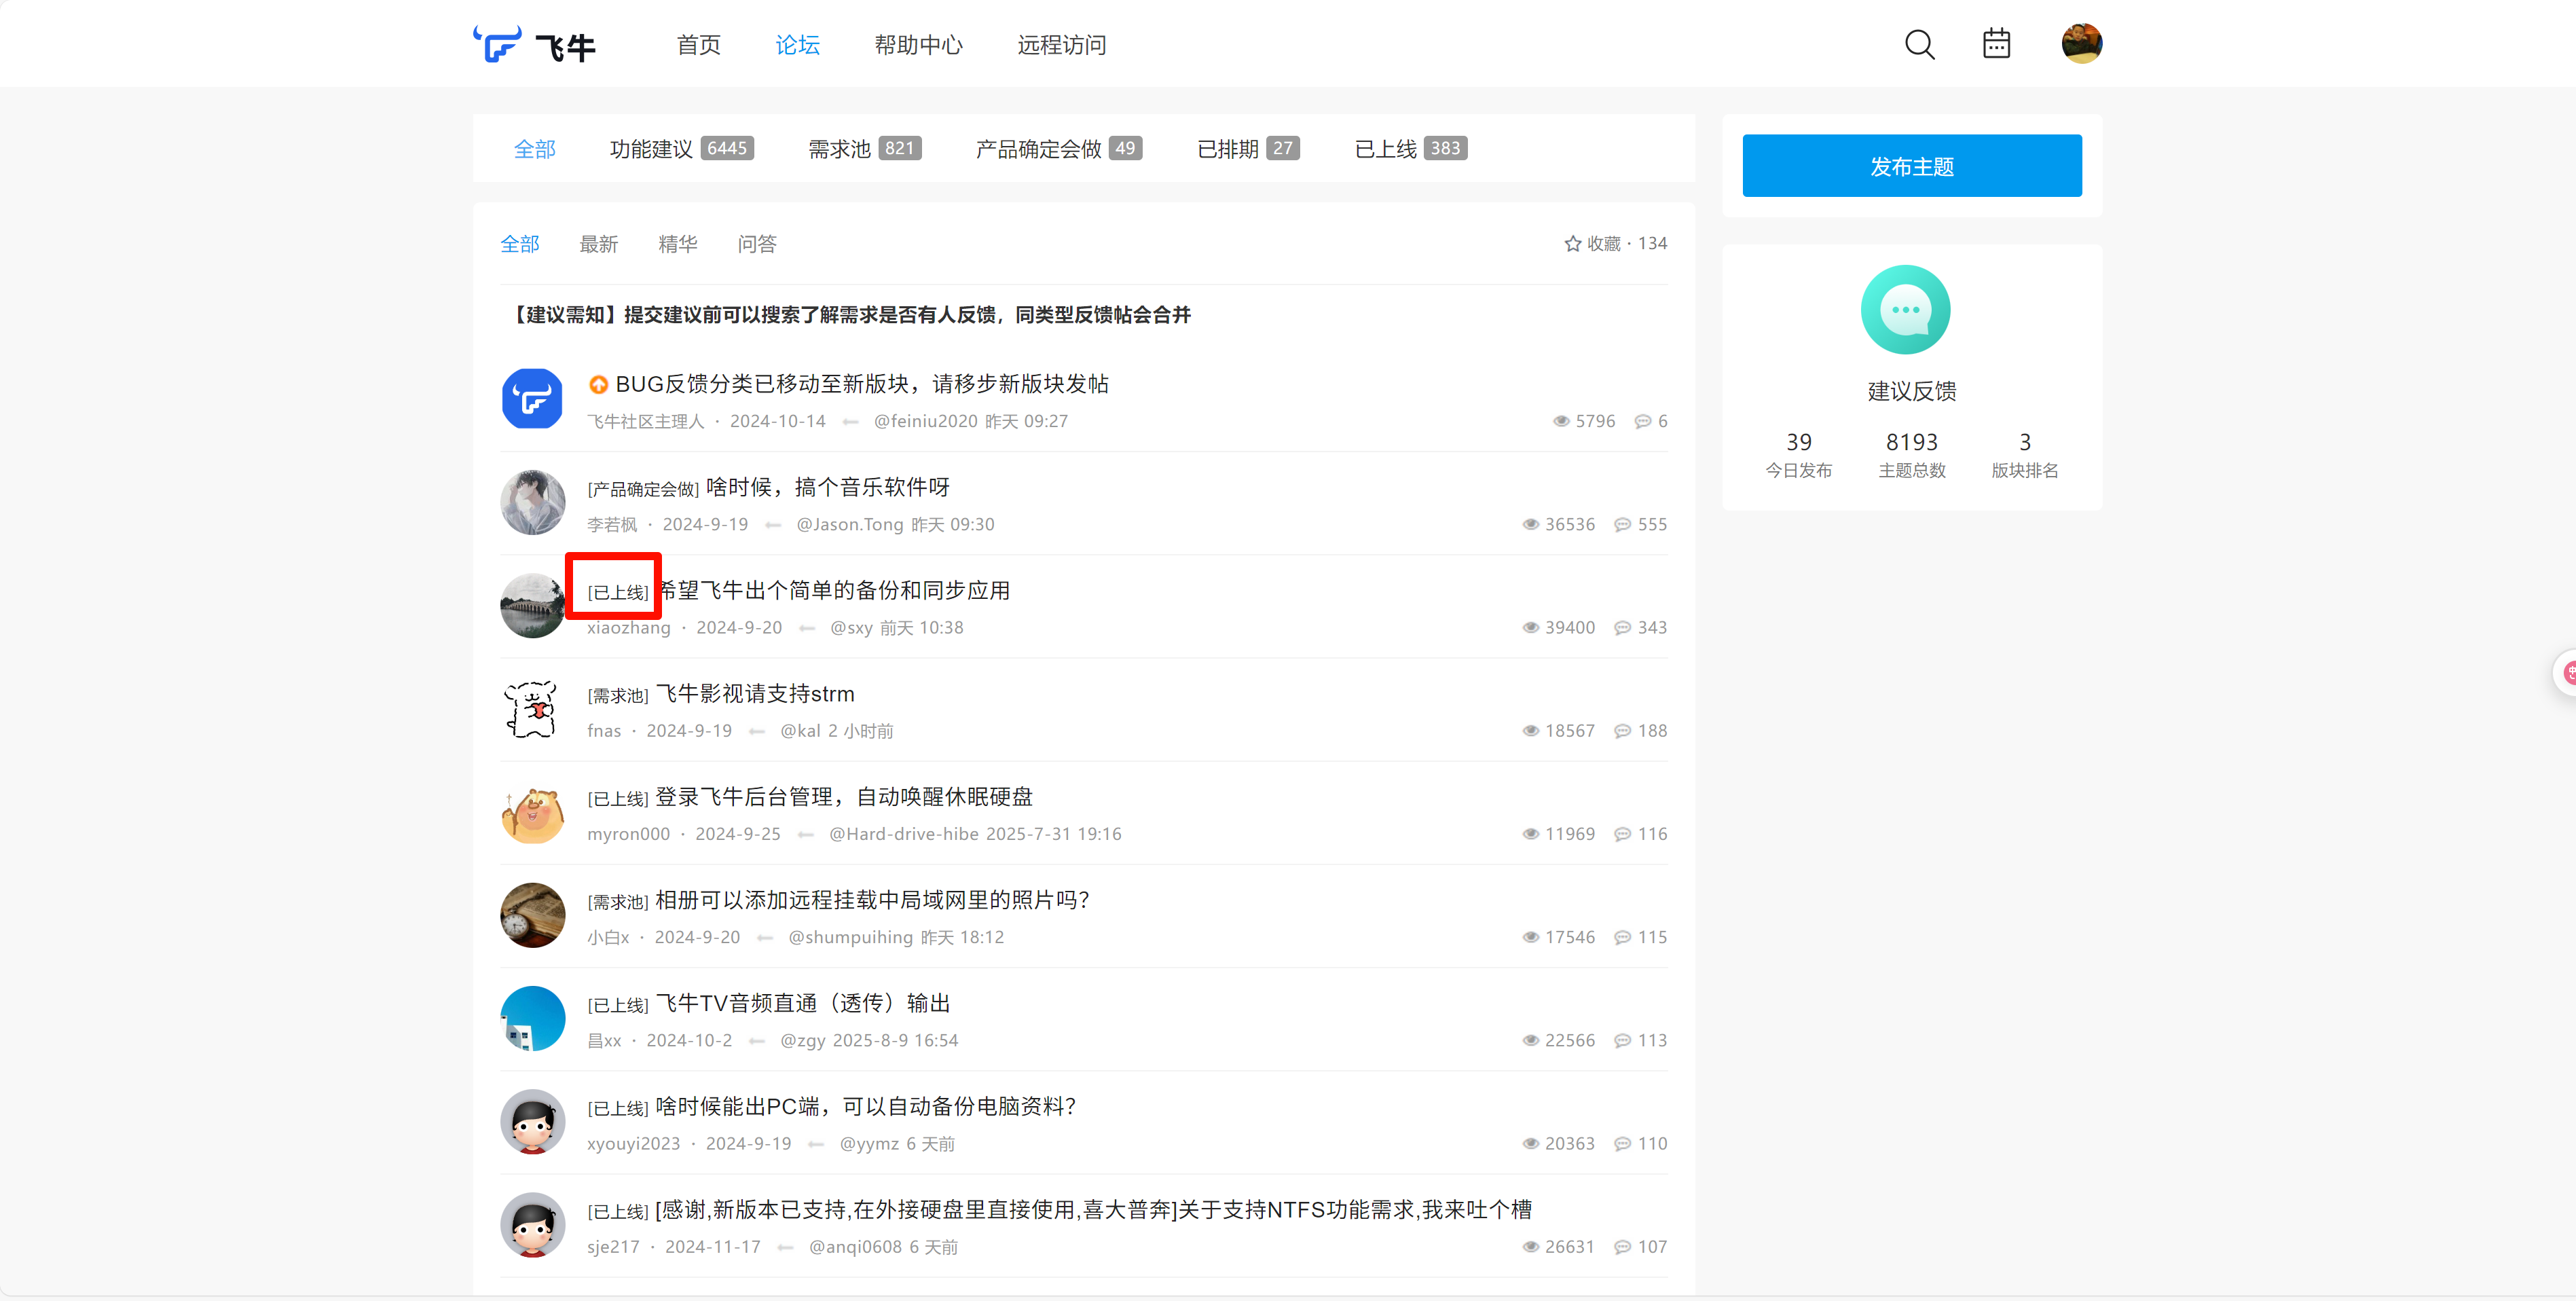Click the [已上线] tag on 飞牛TV post

tap(617, 1005)
